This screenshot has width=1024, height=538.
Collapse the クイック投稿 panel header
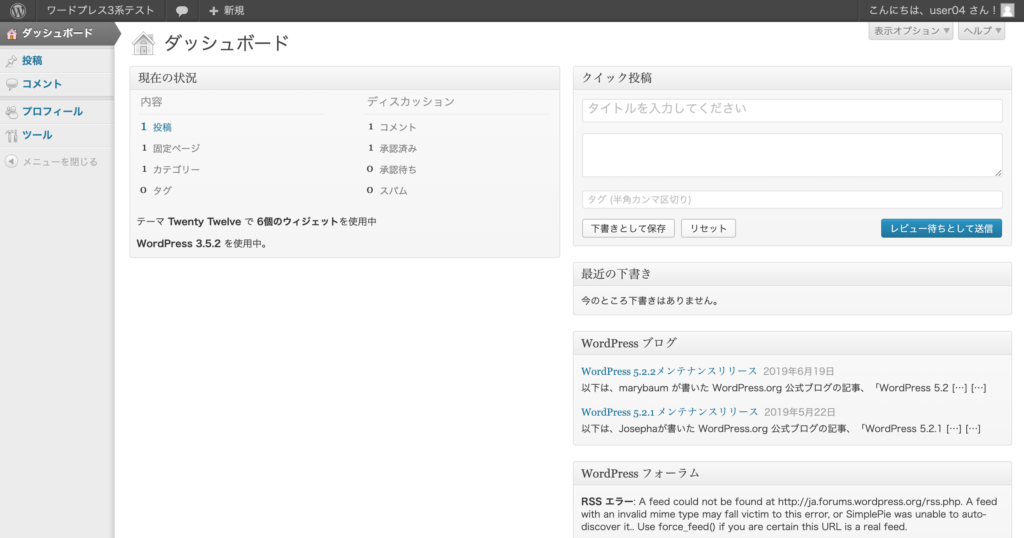[x=792, y=78]
